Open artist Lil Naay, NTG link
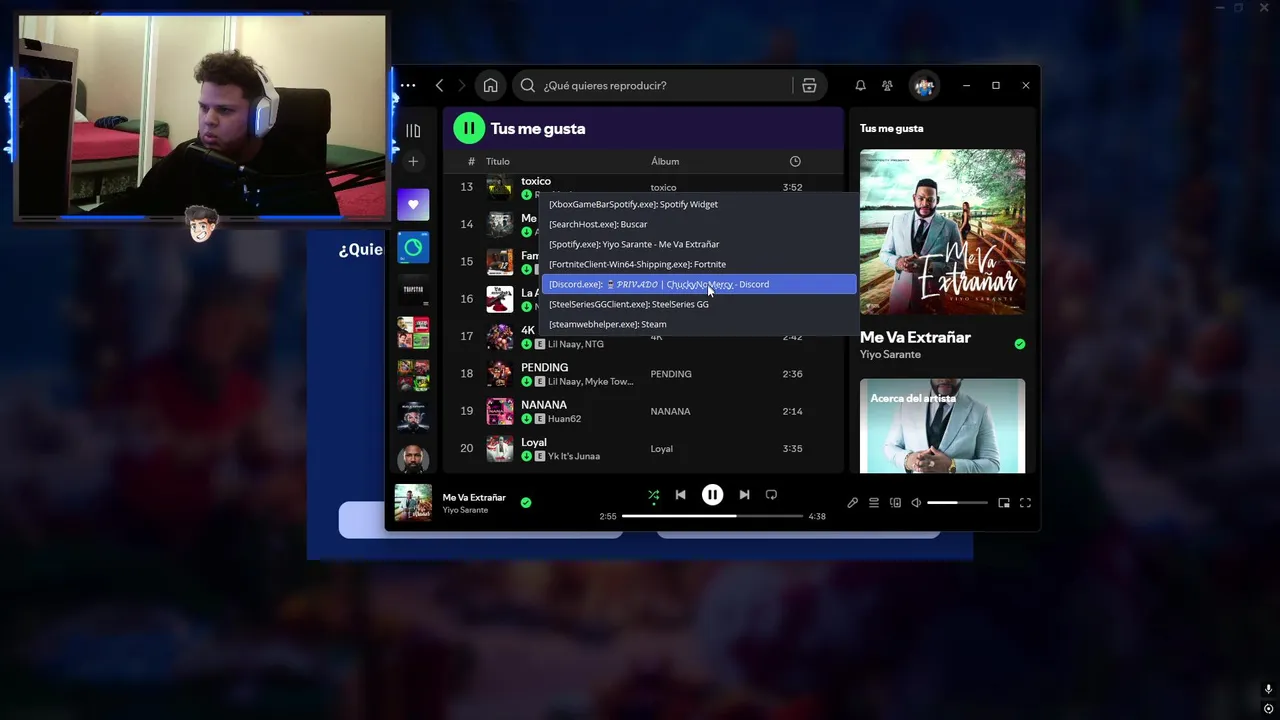The image size is (1280, 720). click(576, 344)
